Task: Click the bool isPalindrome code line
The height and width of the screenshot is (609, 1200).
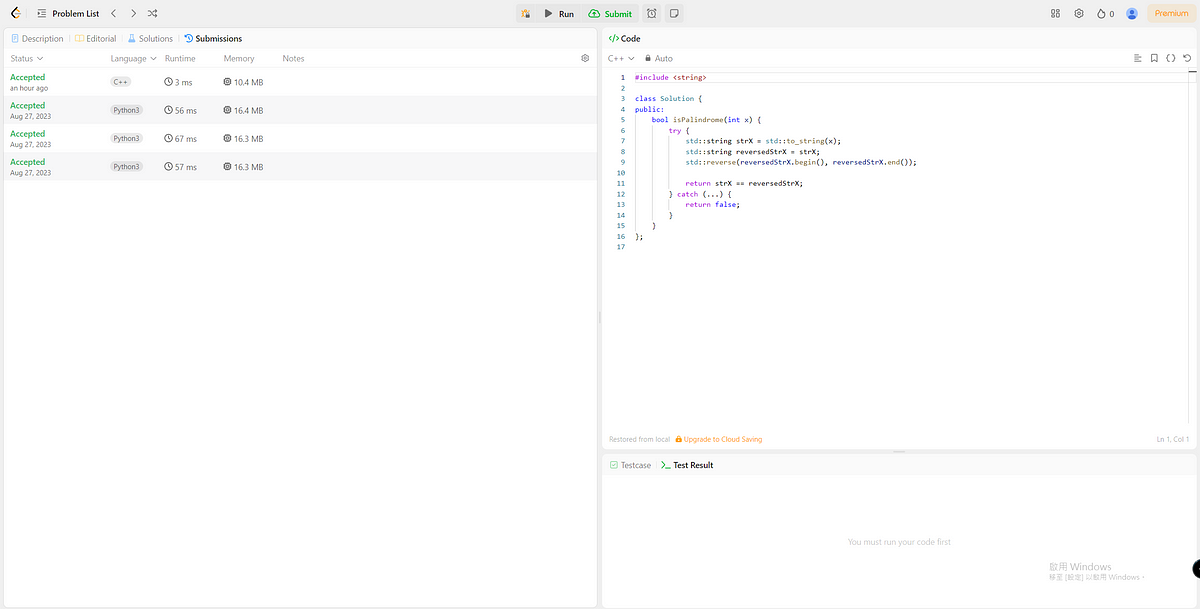Action: click(707, 120)
